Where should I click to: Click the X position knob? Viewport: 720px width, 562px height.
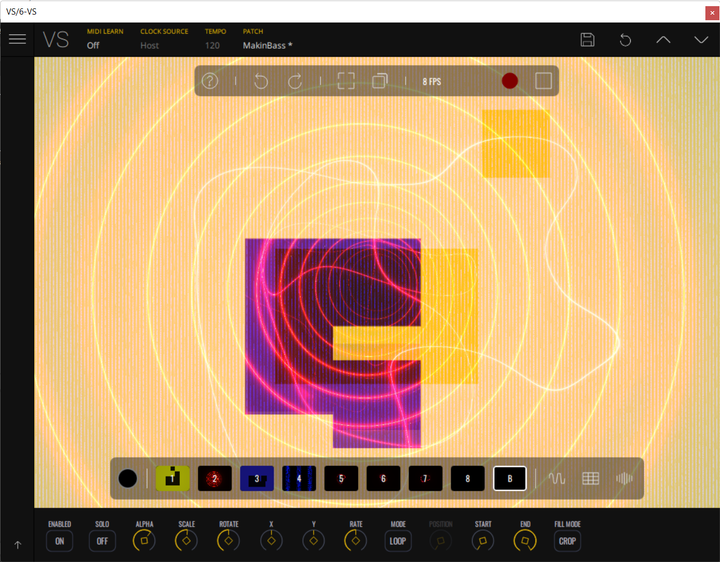coord(271,541)
